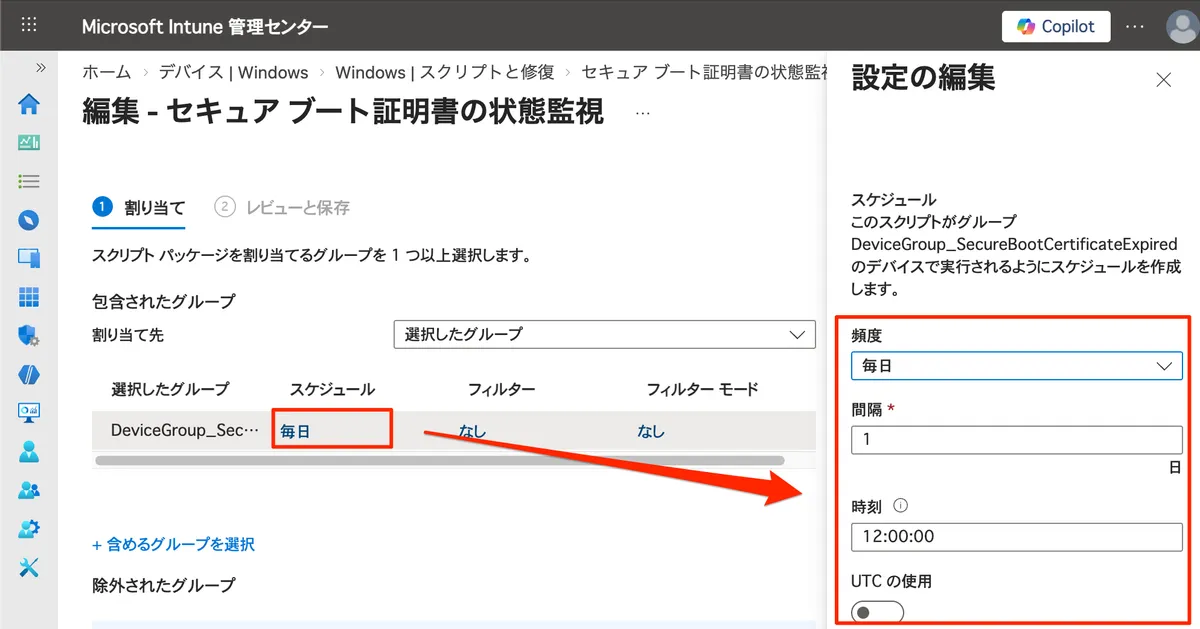Open Endpoint security shield icon

(x=29, y=336)
